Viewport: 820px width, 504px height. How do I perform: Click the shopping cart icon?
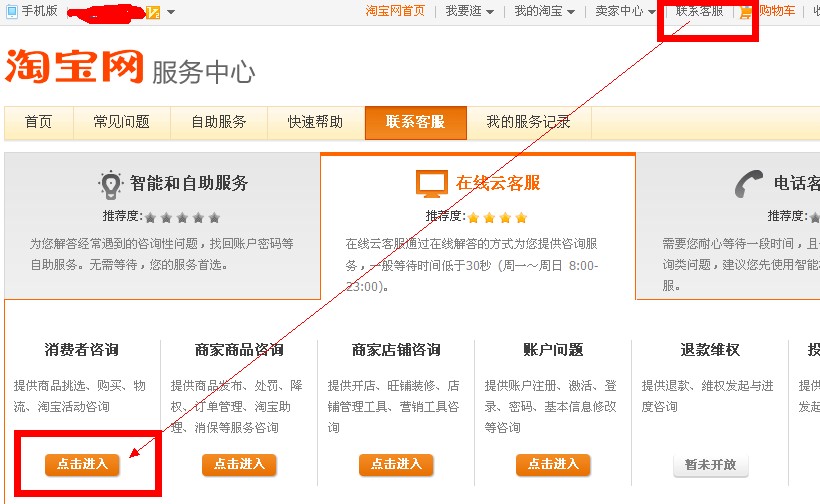pos(746,12)
